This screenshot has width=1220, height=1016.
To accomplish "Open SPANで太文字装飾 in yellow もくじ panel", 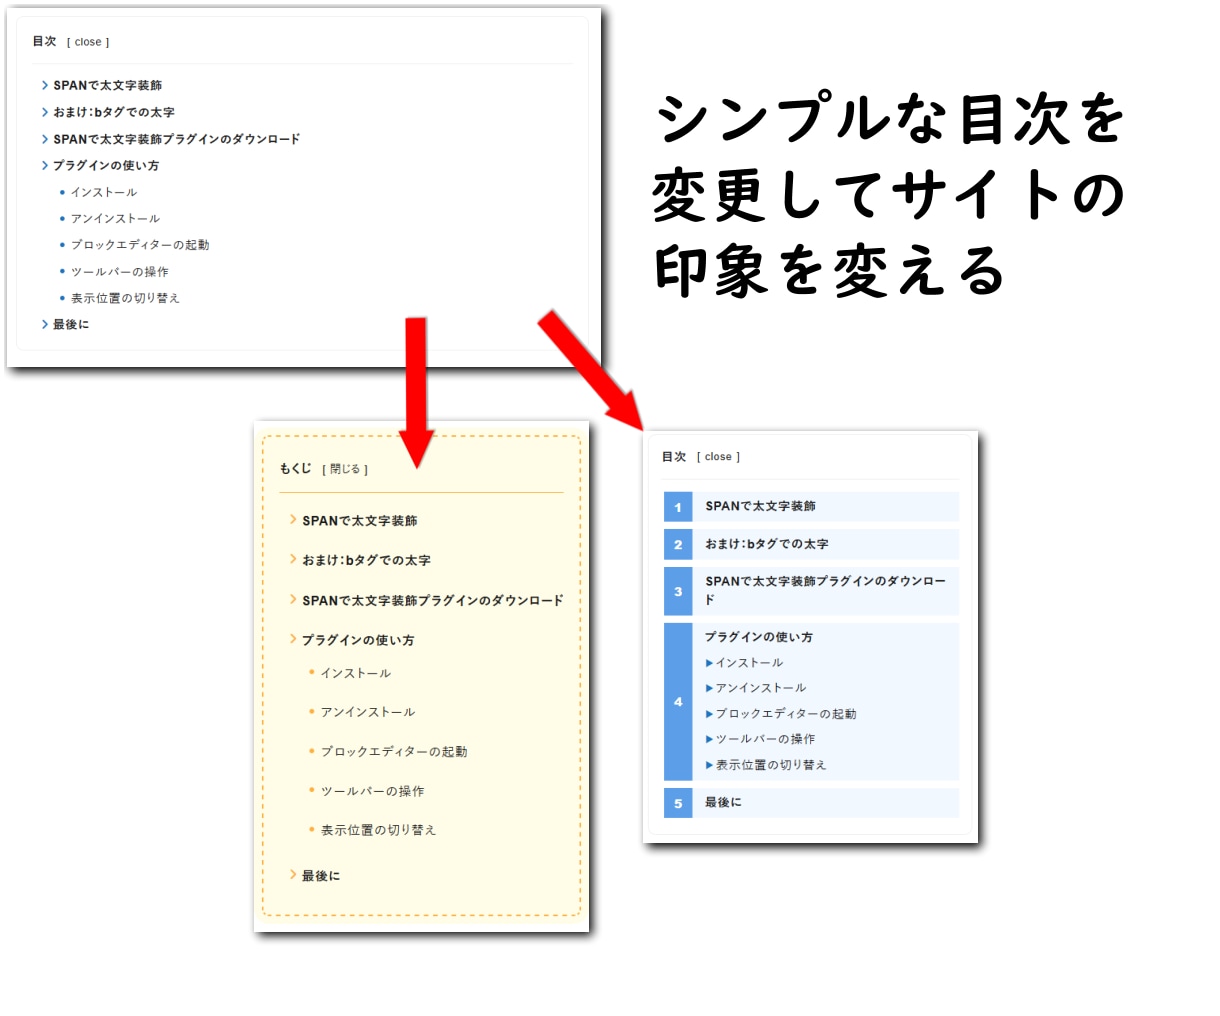I will click(360, 521).
